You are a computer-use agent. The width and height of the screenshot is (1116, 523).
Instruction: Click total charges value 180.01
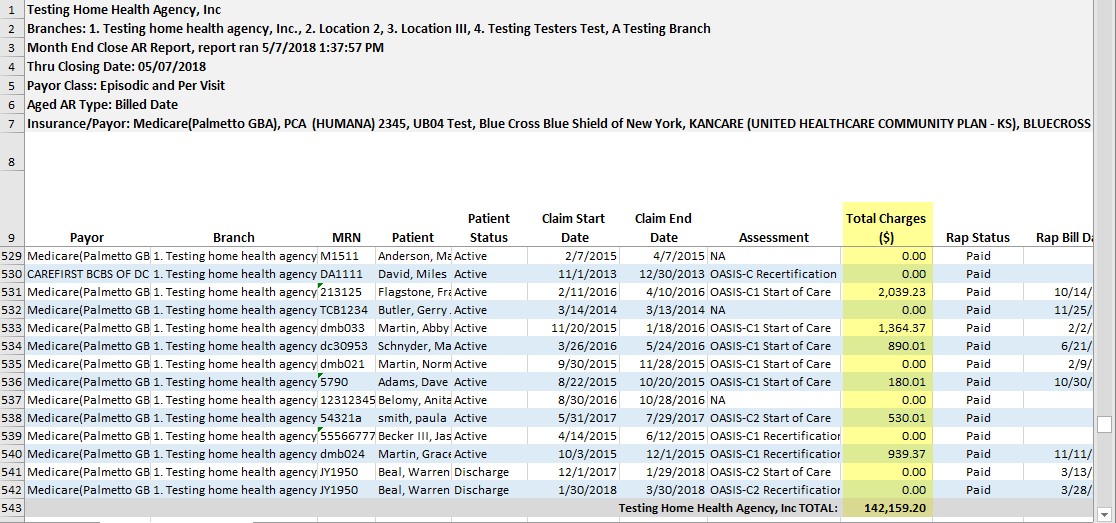(887, 382)
